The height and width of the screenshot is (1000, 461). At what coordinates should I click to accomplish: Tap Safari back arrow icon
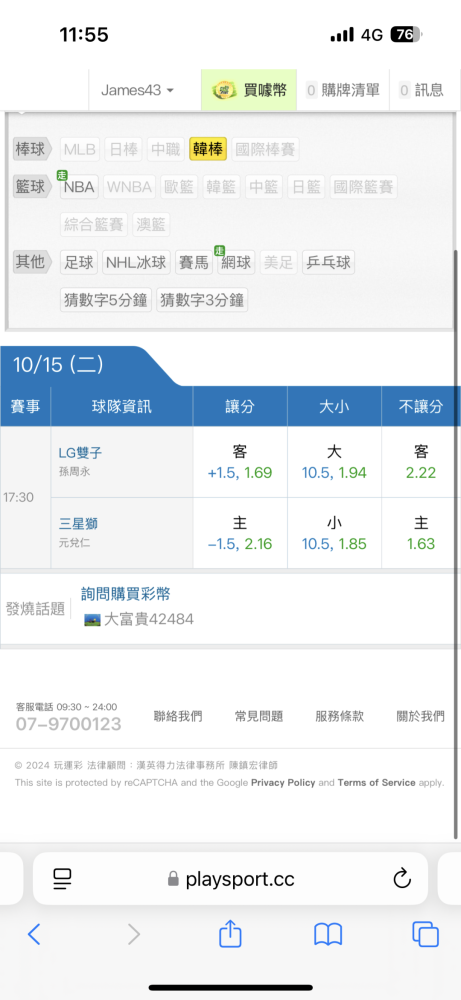pyautogui.click(x=34, y=934)
